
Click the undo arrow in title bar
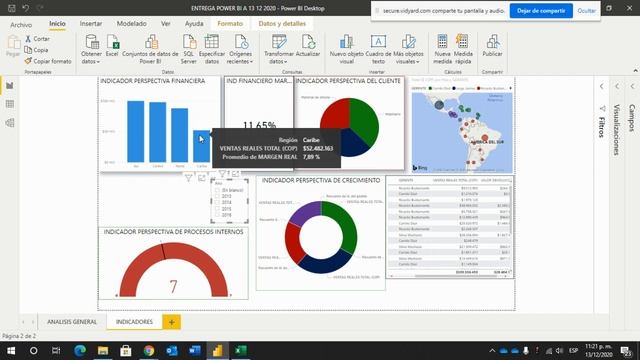[x=26, y=8]
